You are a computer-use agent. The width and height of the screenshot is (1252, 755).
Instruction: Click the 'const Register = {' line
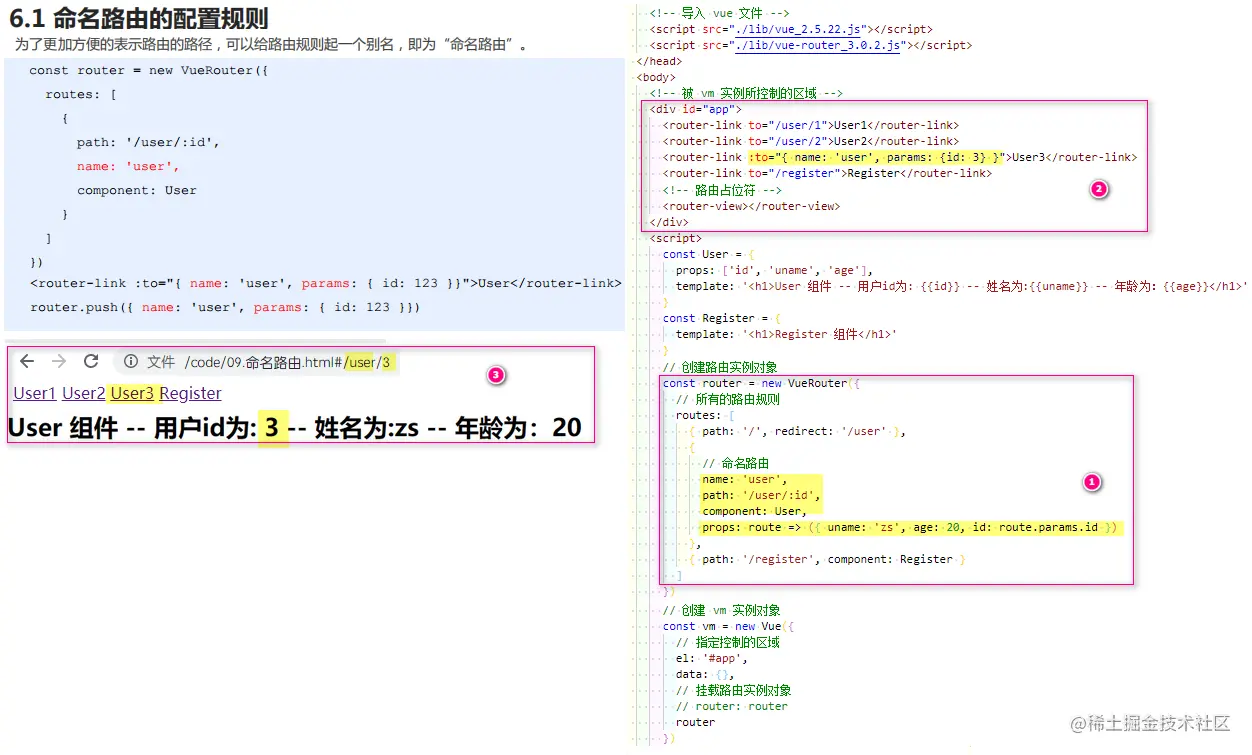click(x=721, y=318)
